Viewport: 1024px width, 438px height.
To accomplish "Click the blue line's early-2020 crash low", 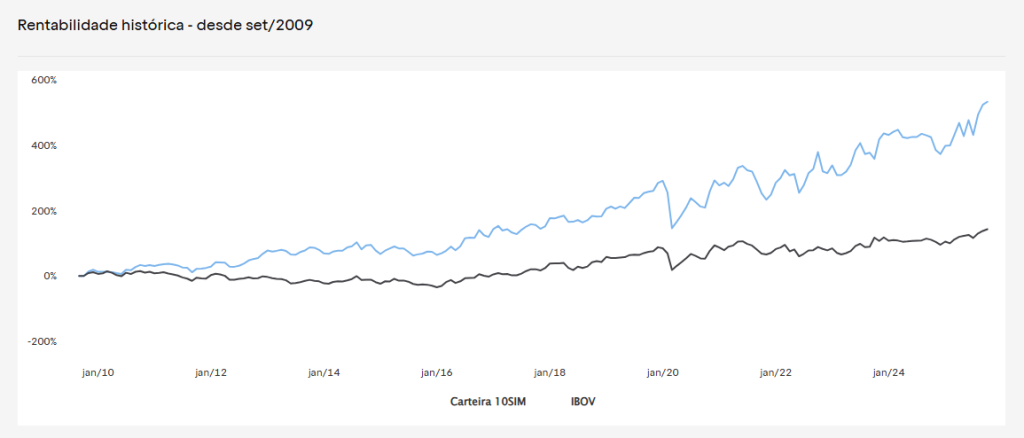I will pos(672,228).
